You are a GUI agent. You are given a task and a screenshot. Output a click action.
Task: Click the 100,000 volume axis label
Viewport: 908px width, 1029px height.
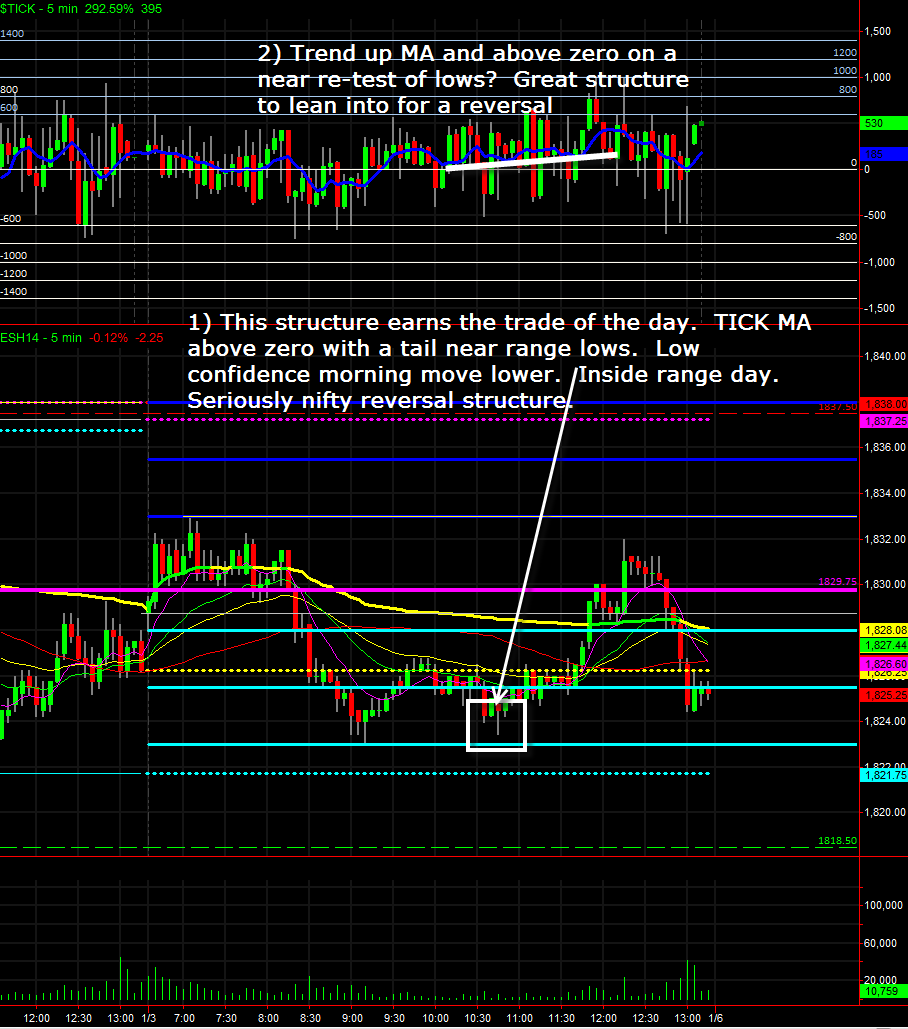[x=884, y=905]
